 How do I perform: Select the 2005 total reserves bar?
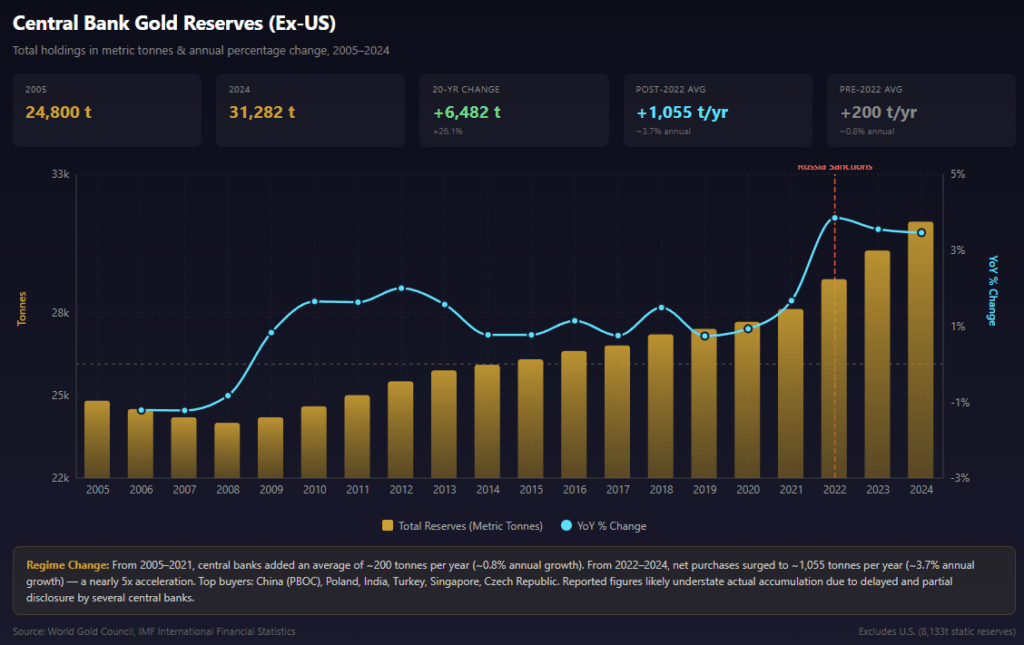point(97,439)
